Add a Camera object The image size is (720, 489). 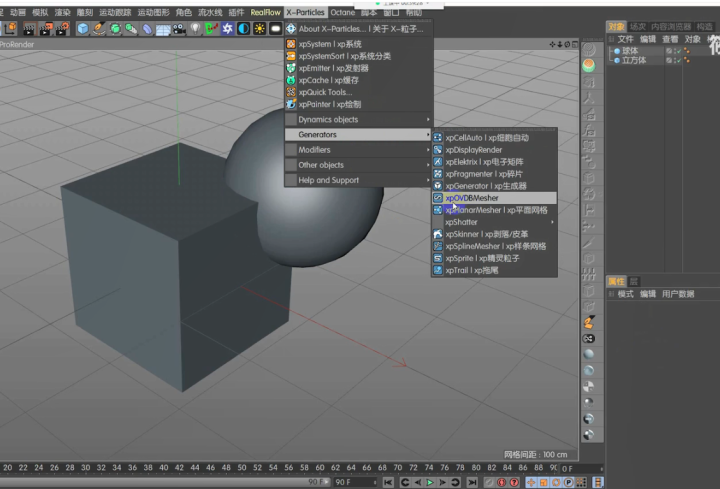coord(179,29)
